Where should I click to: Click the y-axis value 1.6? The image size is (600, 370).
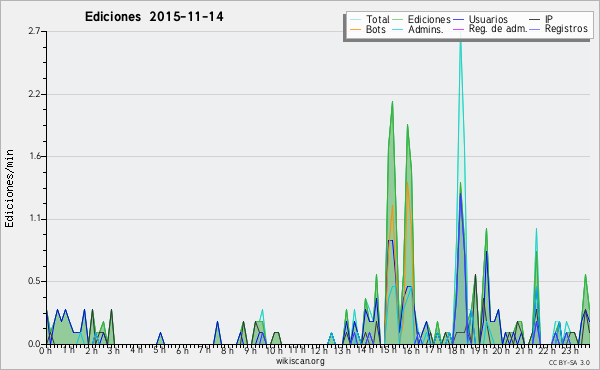tap(34, 156)
